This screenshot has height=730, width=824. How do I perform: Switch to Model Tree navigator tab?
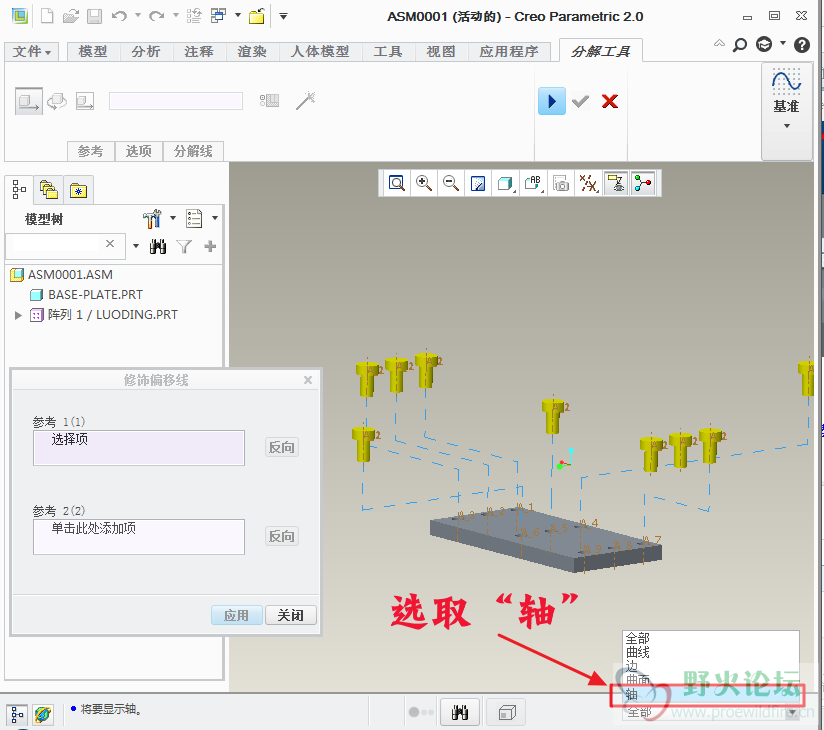tap(19, 189)
